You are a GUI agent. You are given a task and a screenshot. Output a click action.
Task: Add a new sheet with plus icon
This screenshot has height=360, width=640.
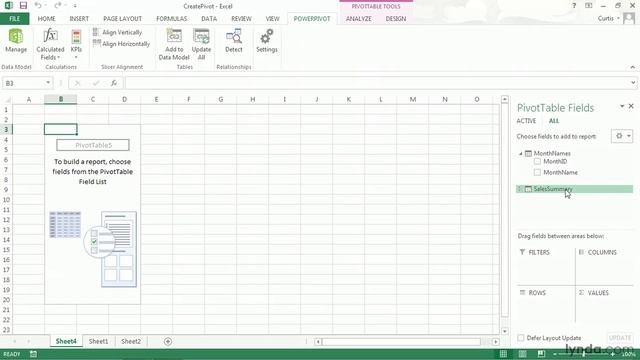168,341
